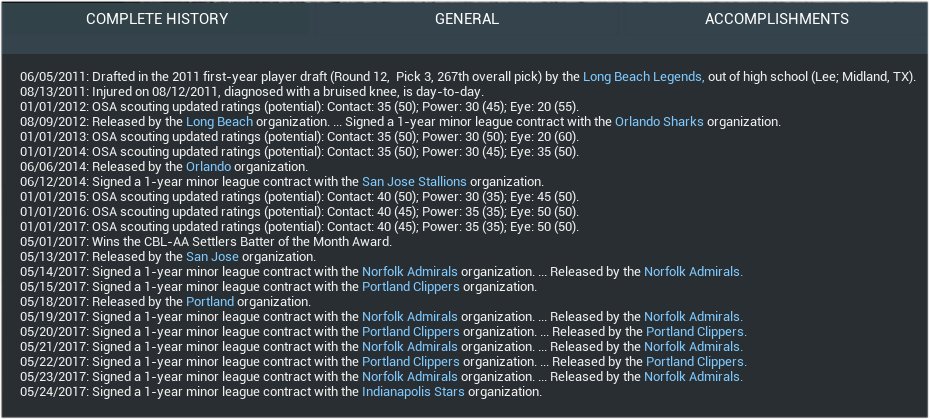The width and height of the screenshot is (930, 419).
Task: Click Portland link in 05/18/2017 release entry
Action: pyautogui.click(x=210, y=301)
